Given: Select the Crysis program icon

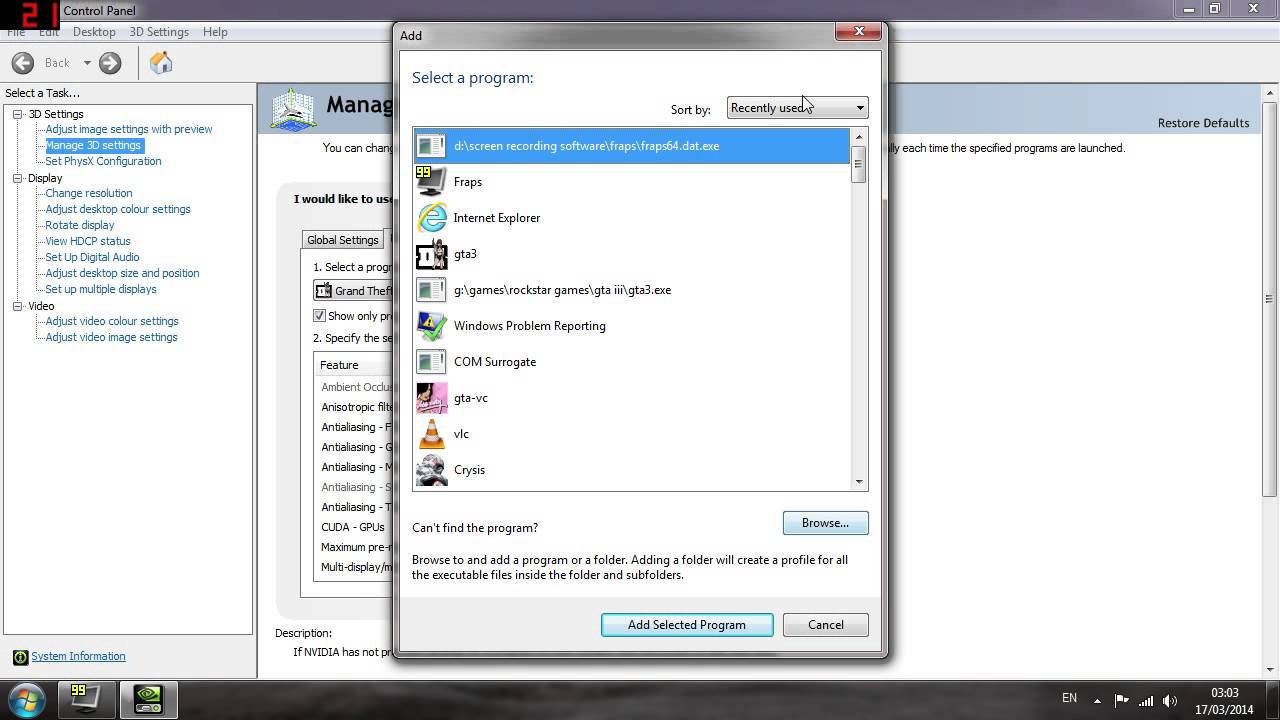Looking at the screenshot, I should 431,470.
